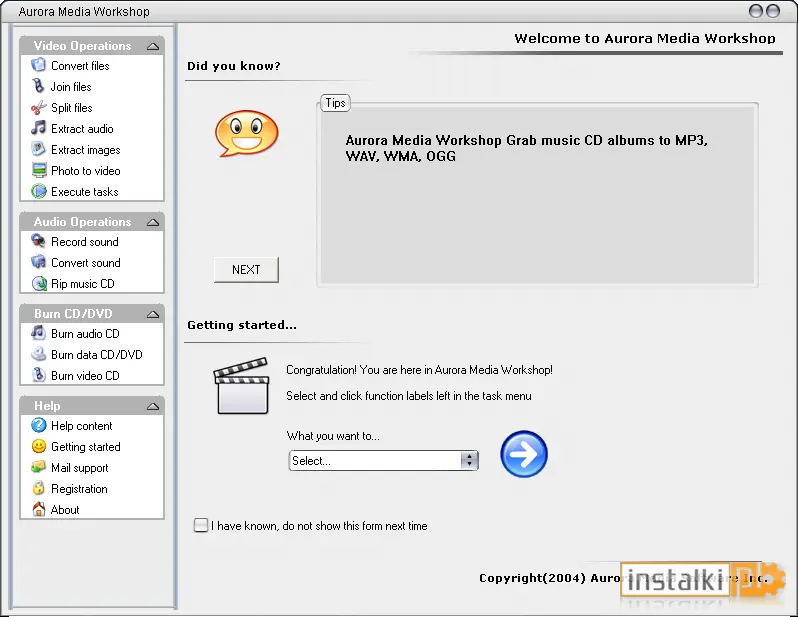Click the Getting started smiley icon

pos(39,446)
